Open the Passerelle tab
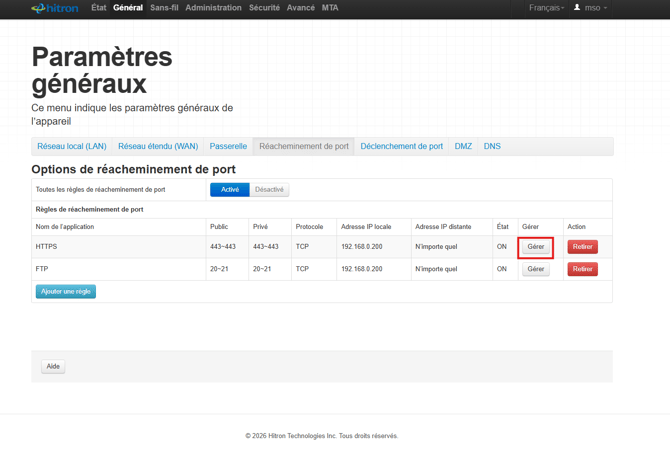The image size is (670, 452). pos(228,146)
